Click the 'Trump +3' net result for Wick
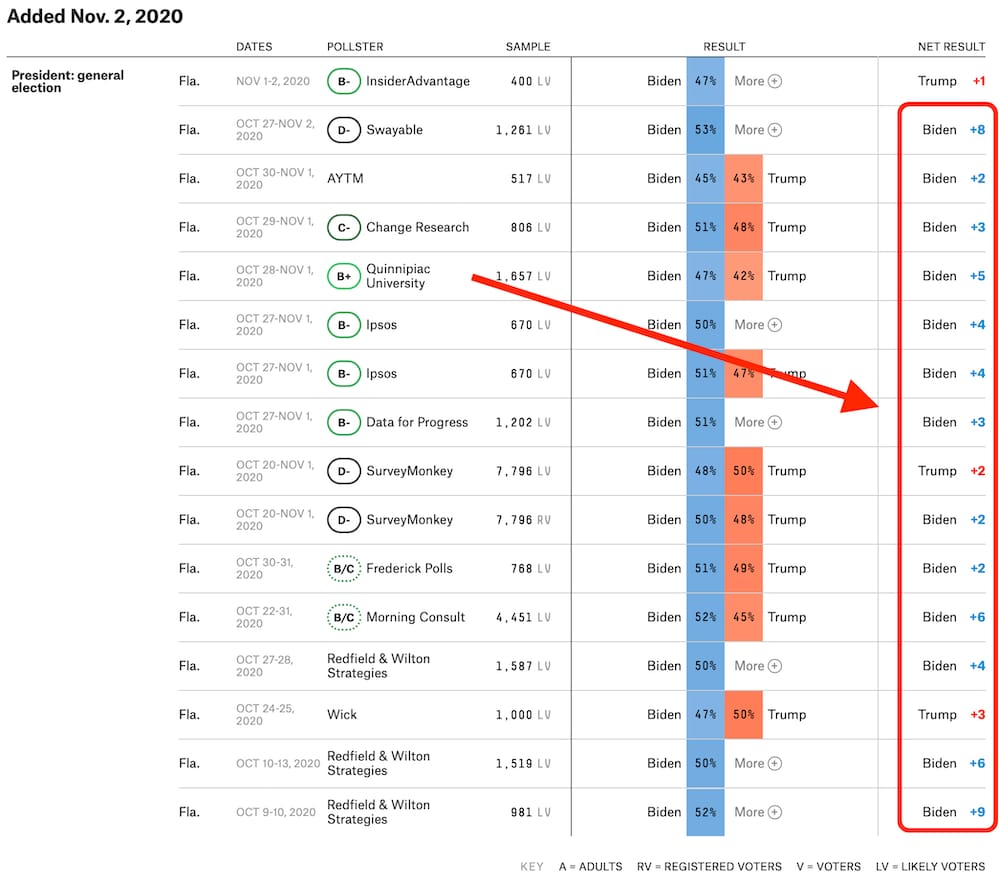 952,715
